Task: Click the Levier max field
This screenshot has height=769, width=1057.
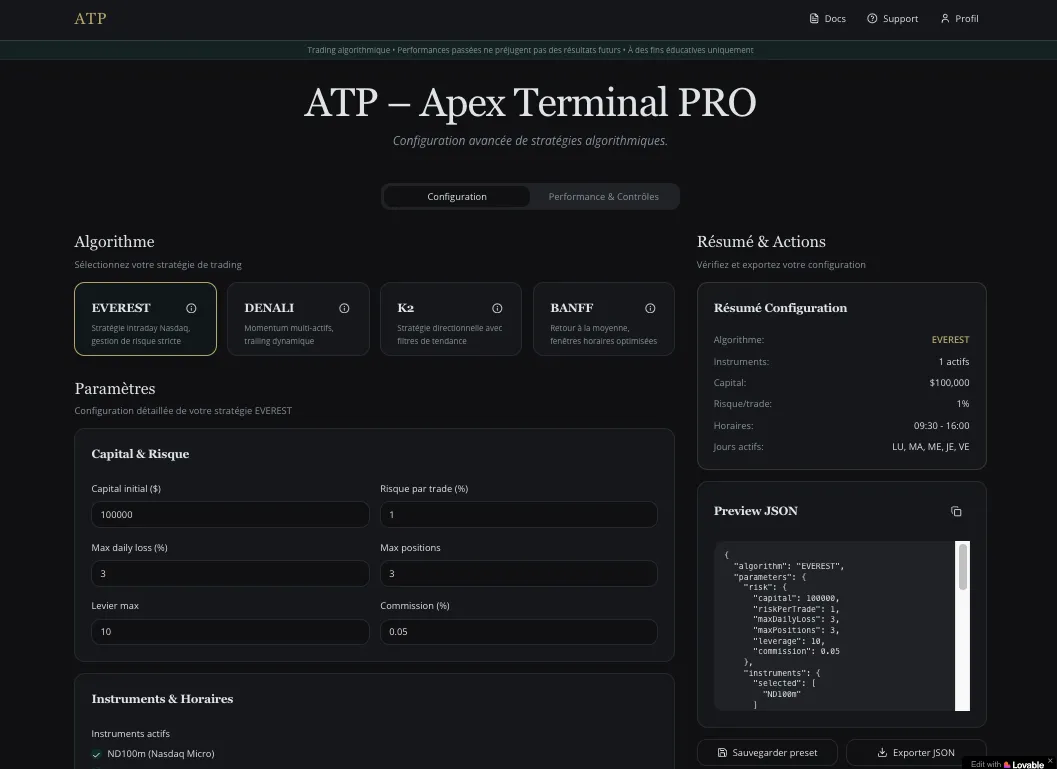Action: (230, 632)
